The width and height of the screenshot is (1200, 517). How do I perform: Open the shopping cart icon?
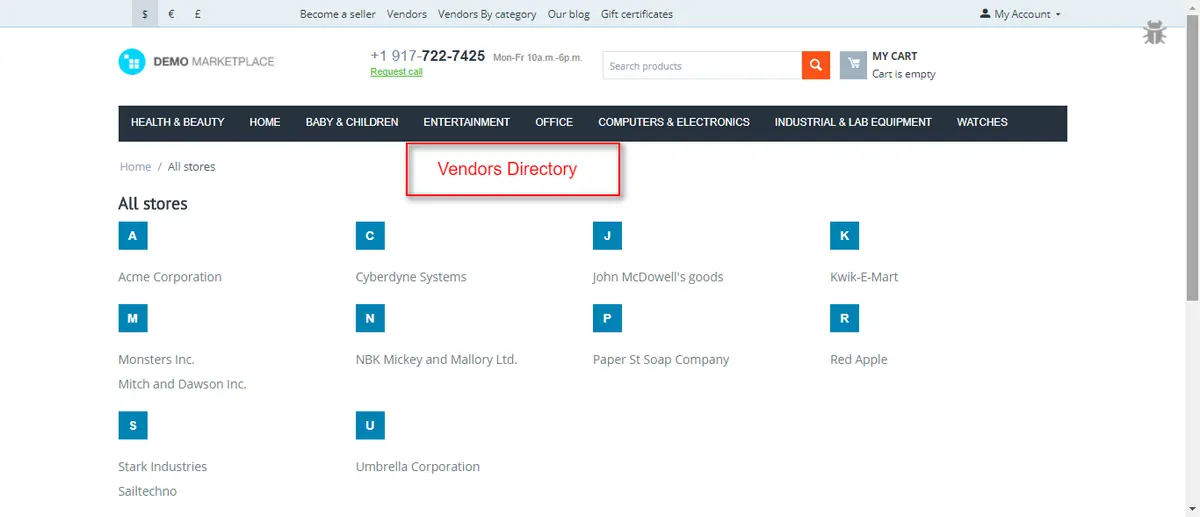(853, 65)
